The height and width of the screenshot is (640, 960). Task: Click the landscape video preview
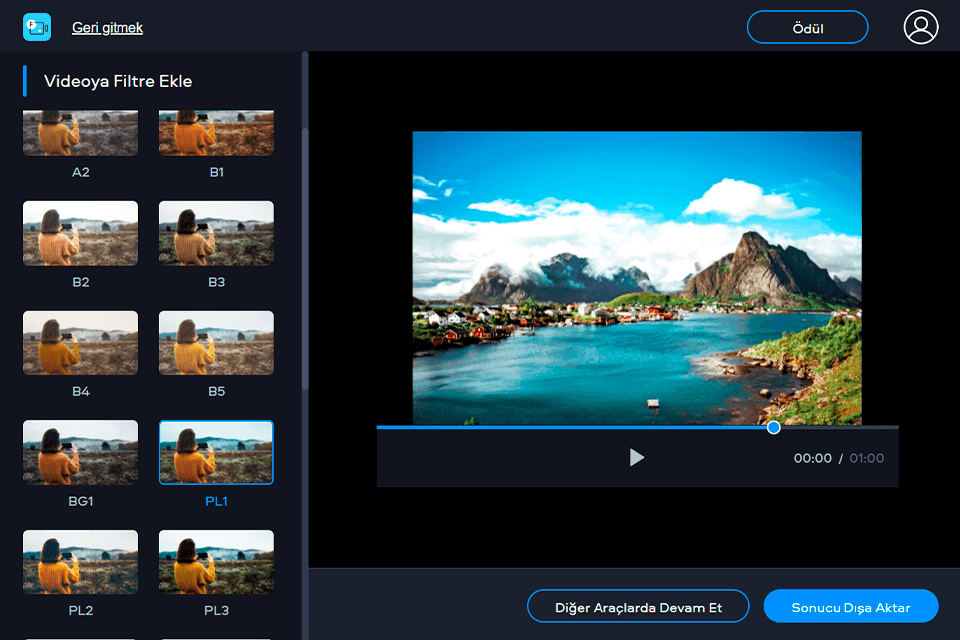[637, 278]
